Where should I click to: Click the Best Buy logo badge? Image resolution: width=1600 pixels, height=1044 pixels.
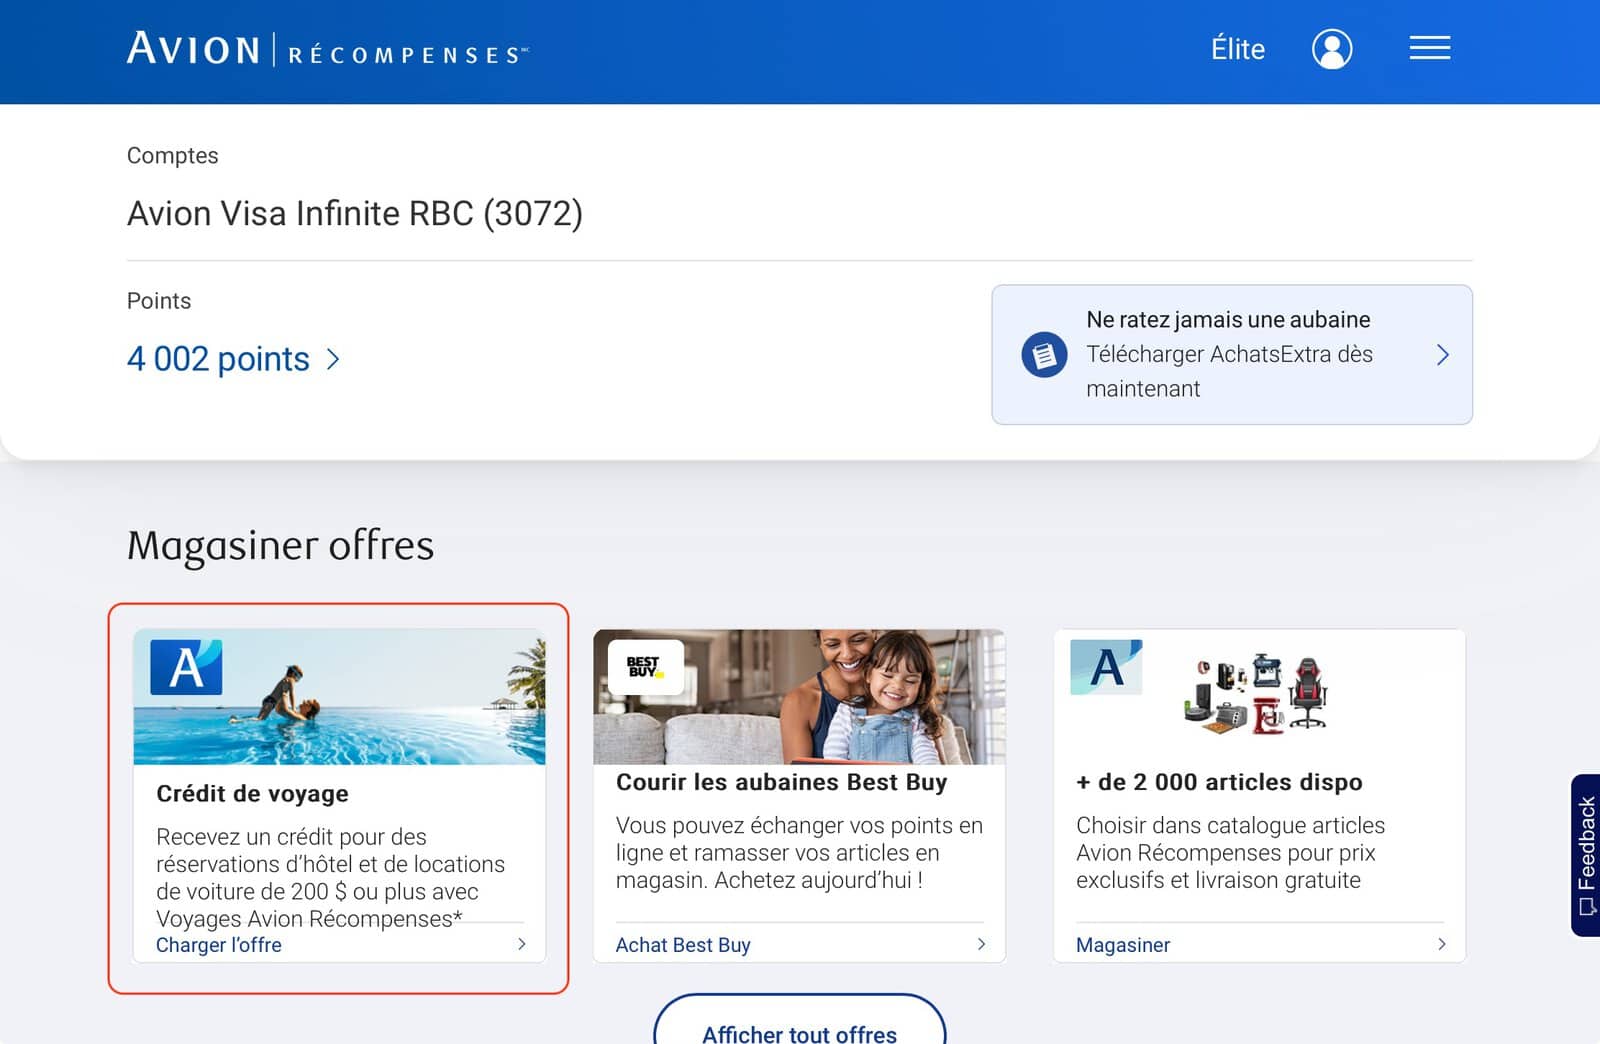[645, 667]
